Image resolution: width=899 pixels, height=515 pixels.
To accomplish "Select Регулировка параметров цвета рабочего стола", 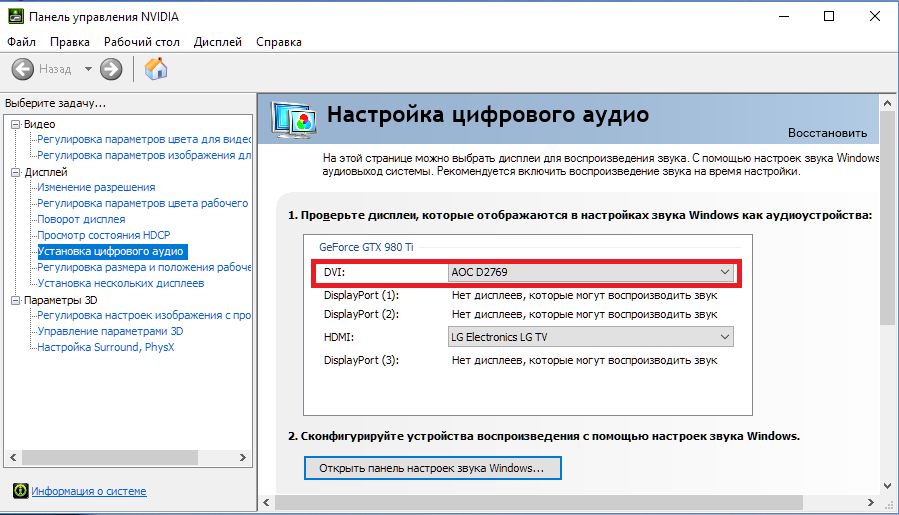I will [143, 203].
